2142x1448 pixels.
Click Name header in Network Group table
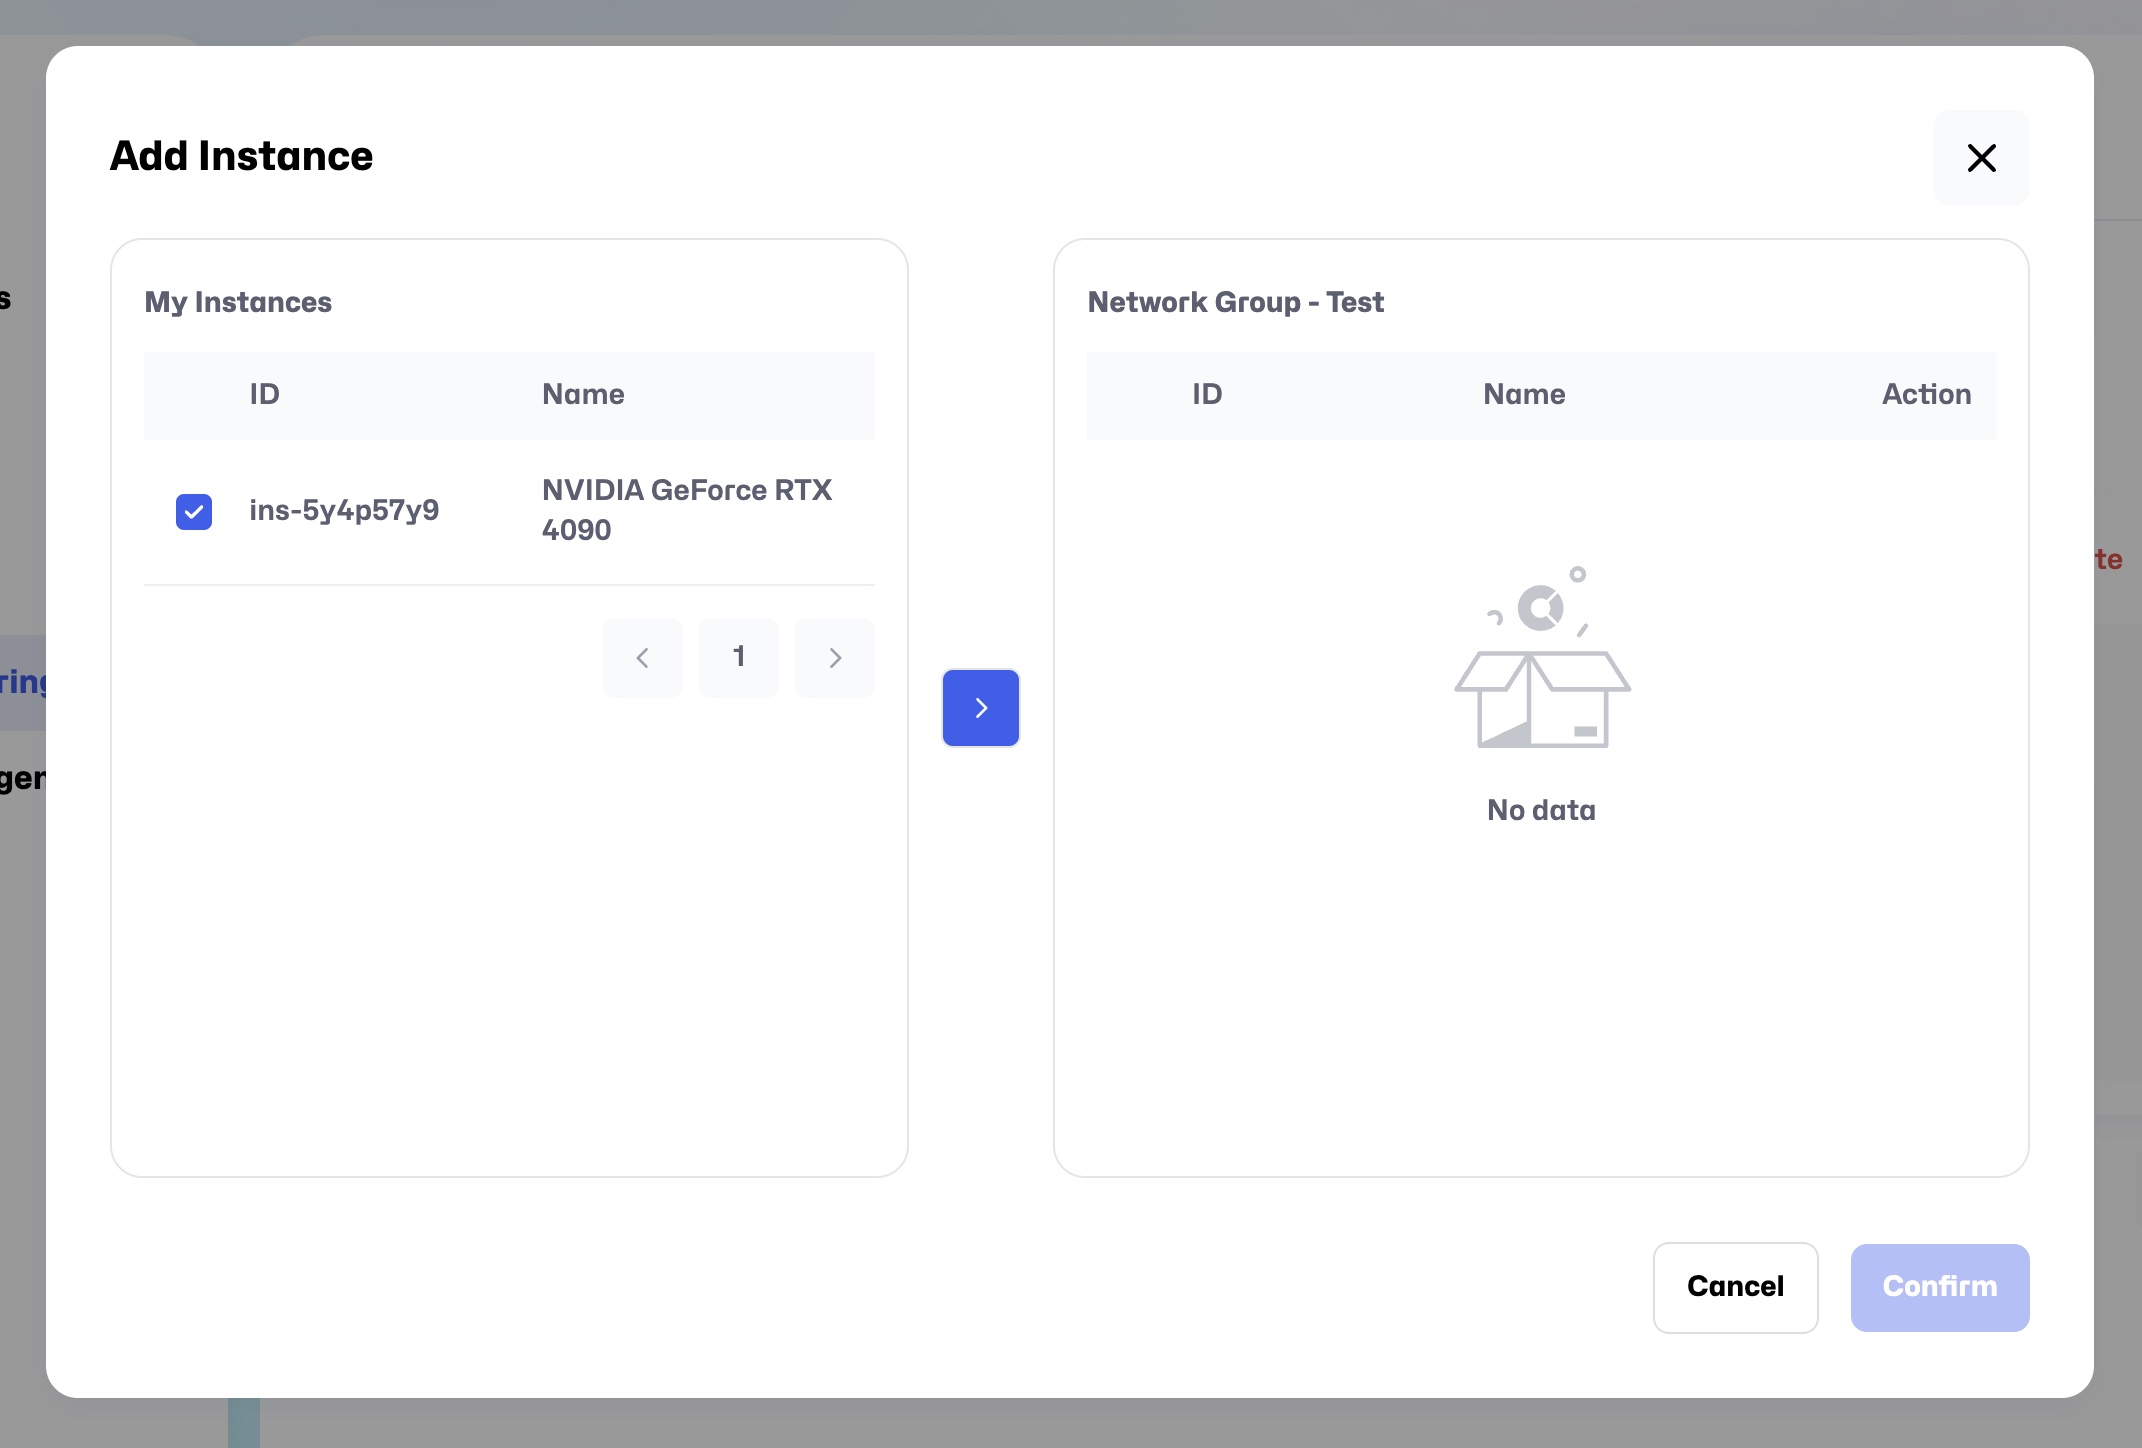coord(1523,395)
